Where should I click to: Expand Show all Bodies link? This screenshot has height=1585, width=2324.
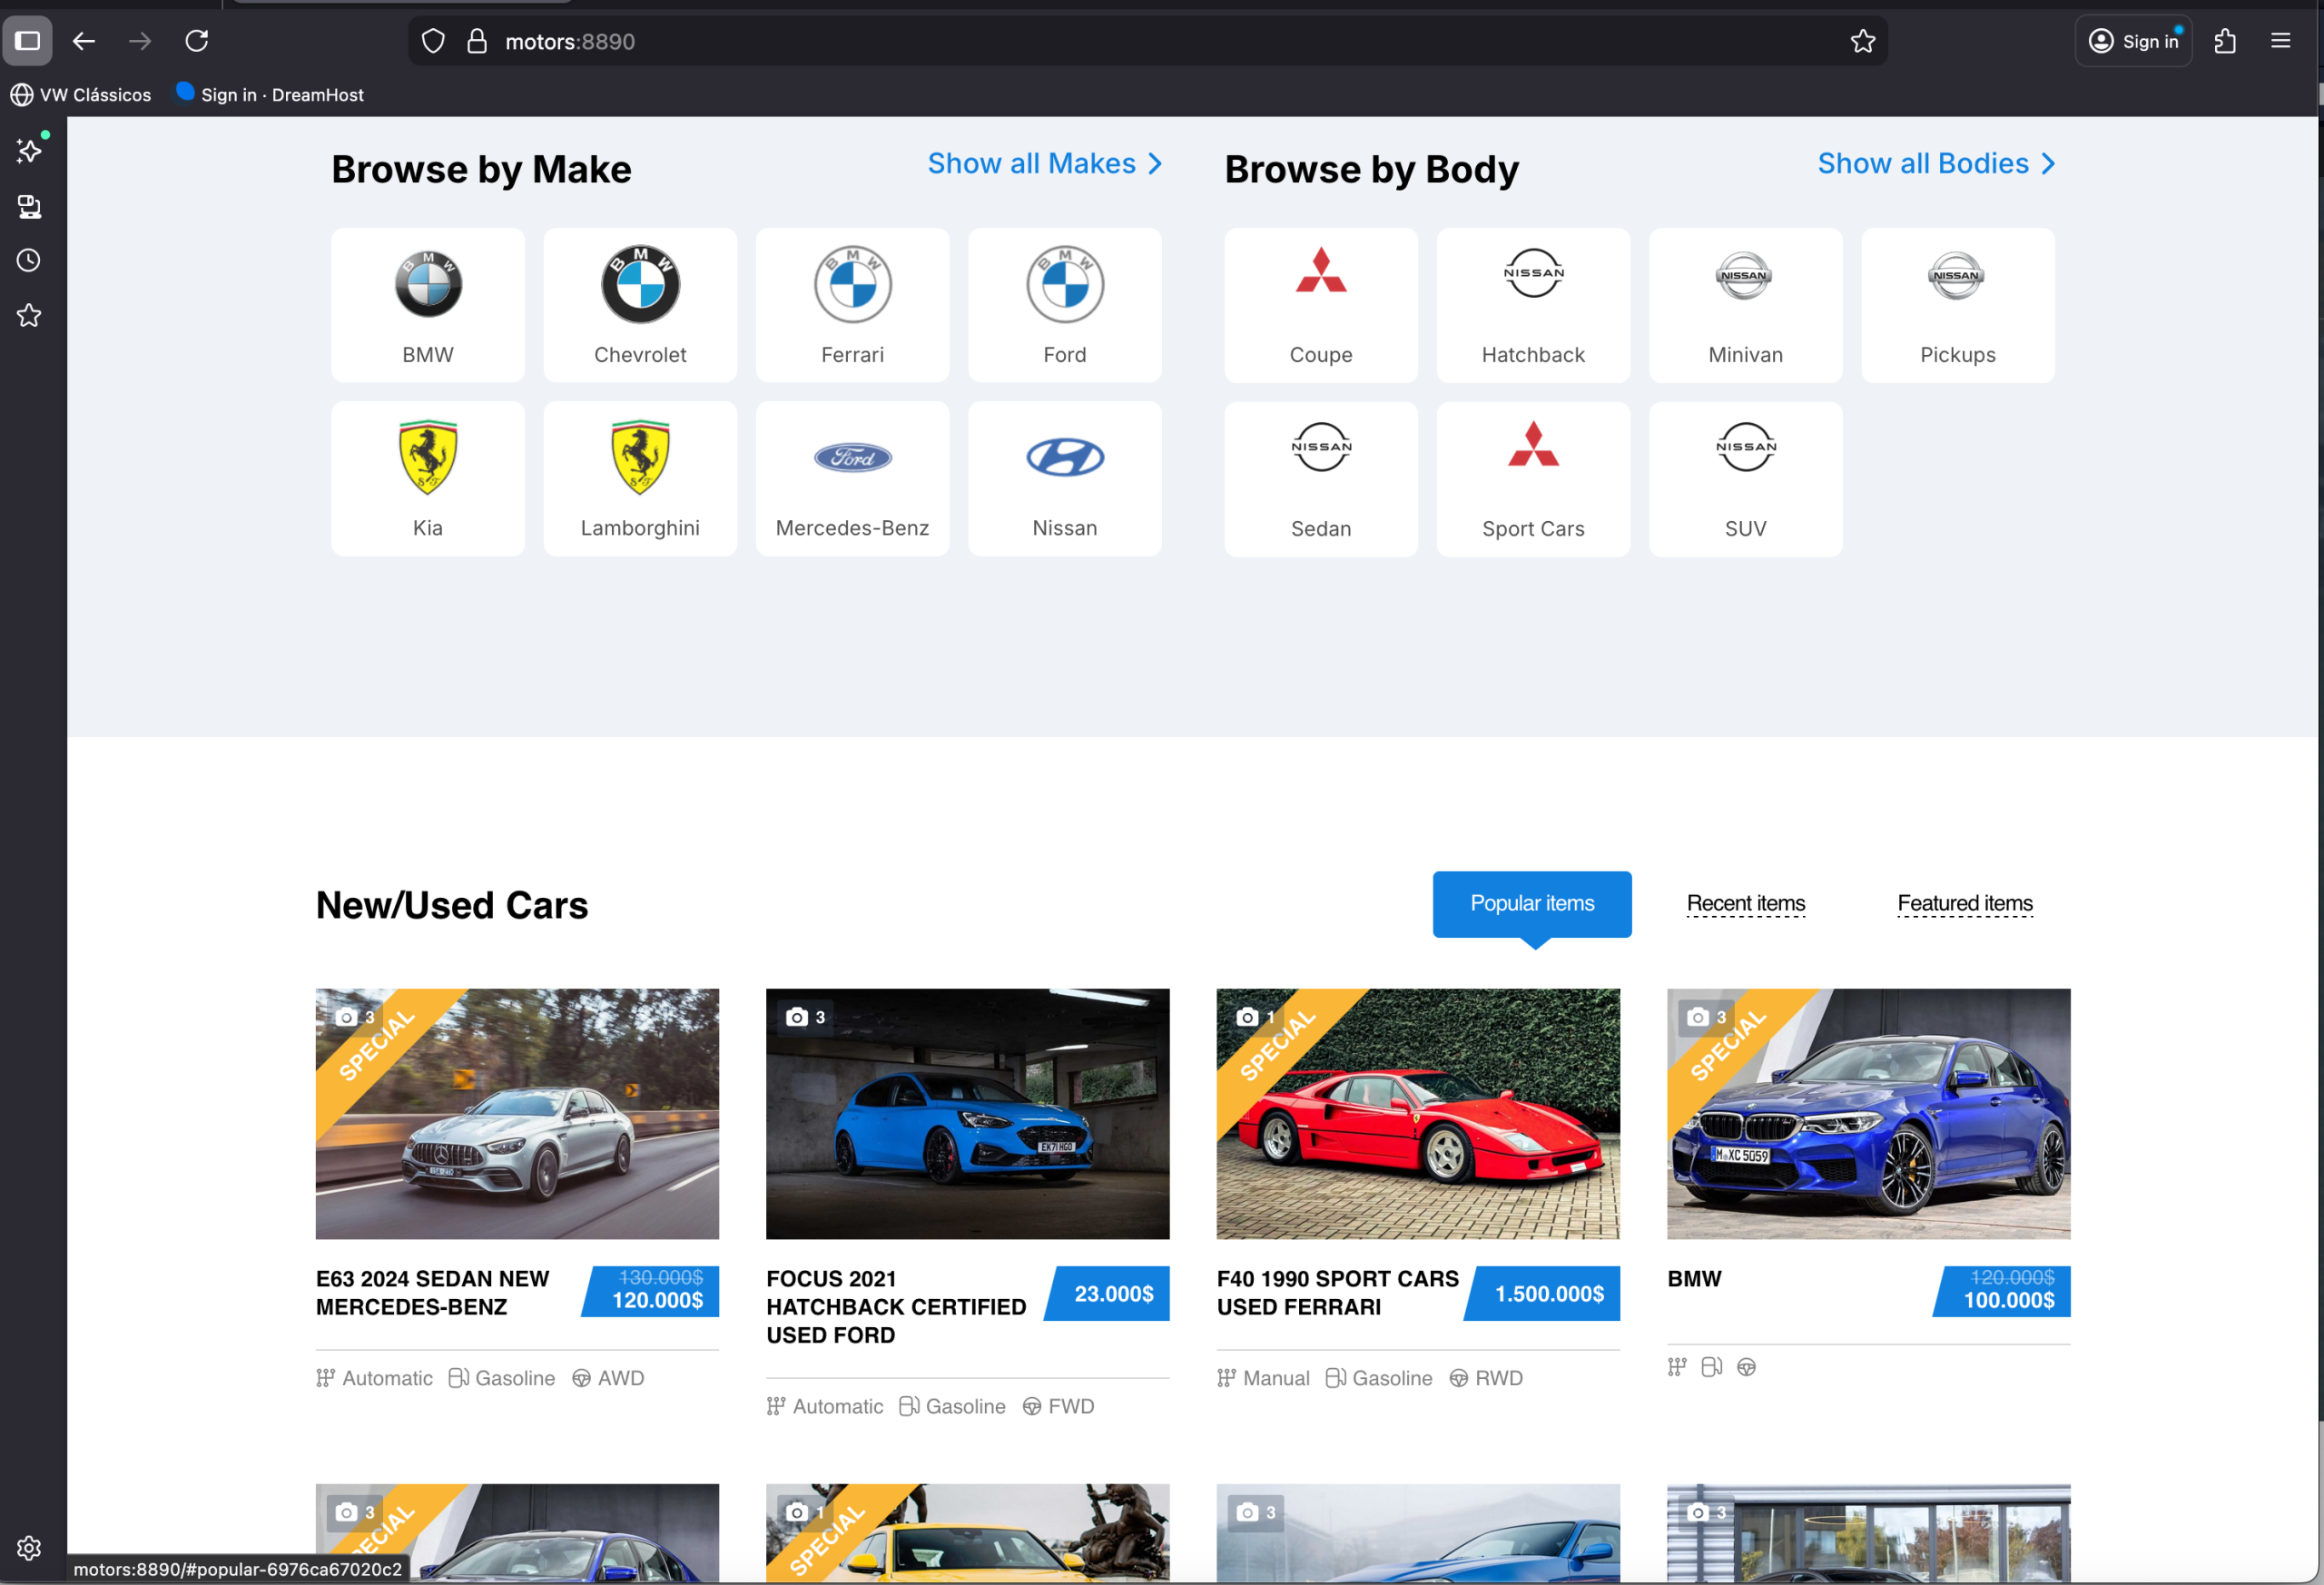coord(1935,163)
